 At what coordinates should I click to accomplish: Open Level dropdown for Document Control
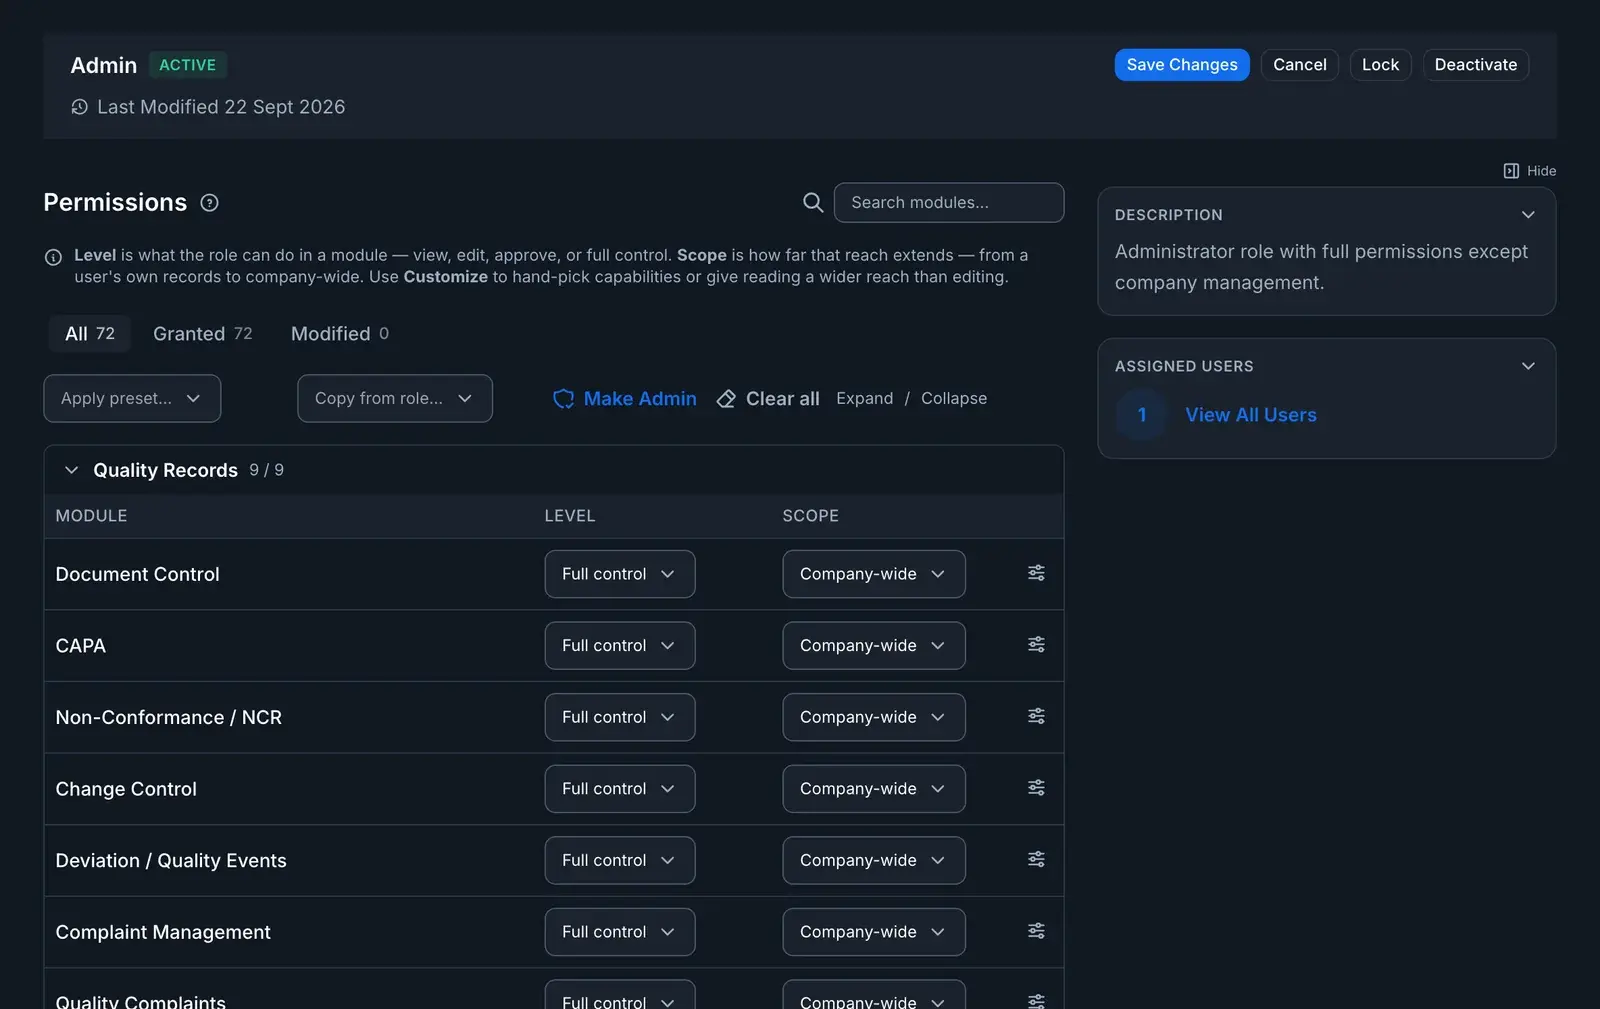click(620, 574)
